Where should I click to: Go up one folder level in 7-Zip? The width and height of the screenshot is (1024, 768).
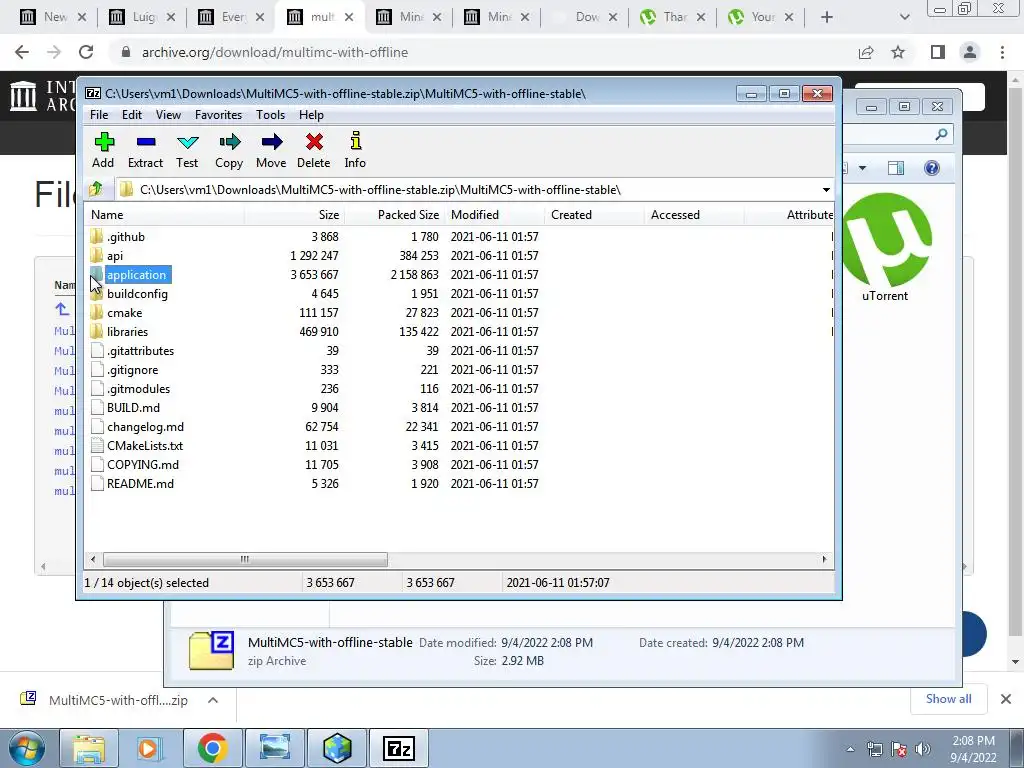(x=96, y=189)
